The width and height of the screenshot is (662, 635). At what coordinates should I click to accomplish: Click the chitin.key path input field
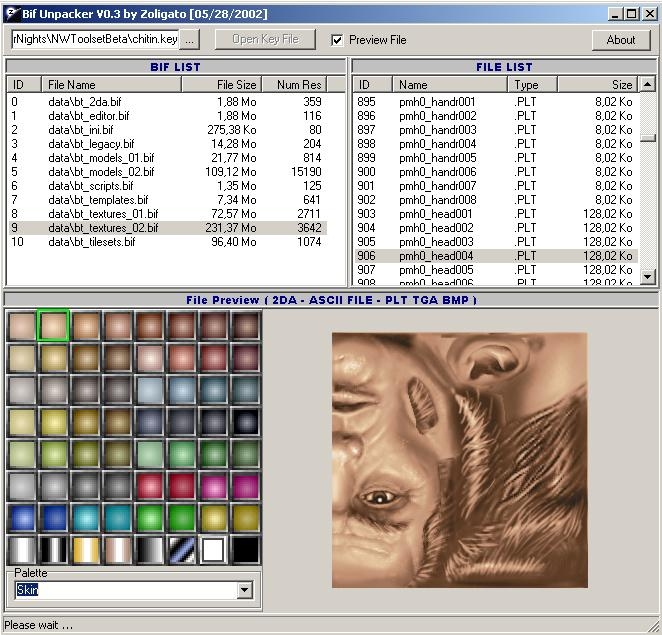pyautogui.click(x=95, y=39)
